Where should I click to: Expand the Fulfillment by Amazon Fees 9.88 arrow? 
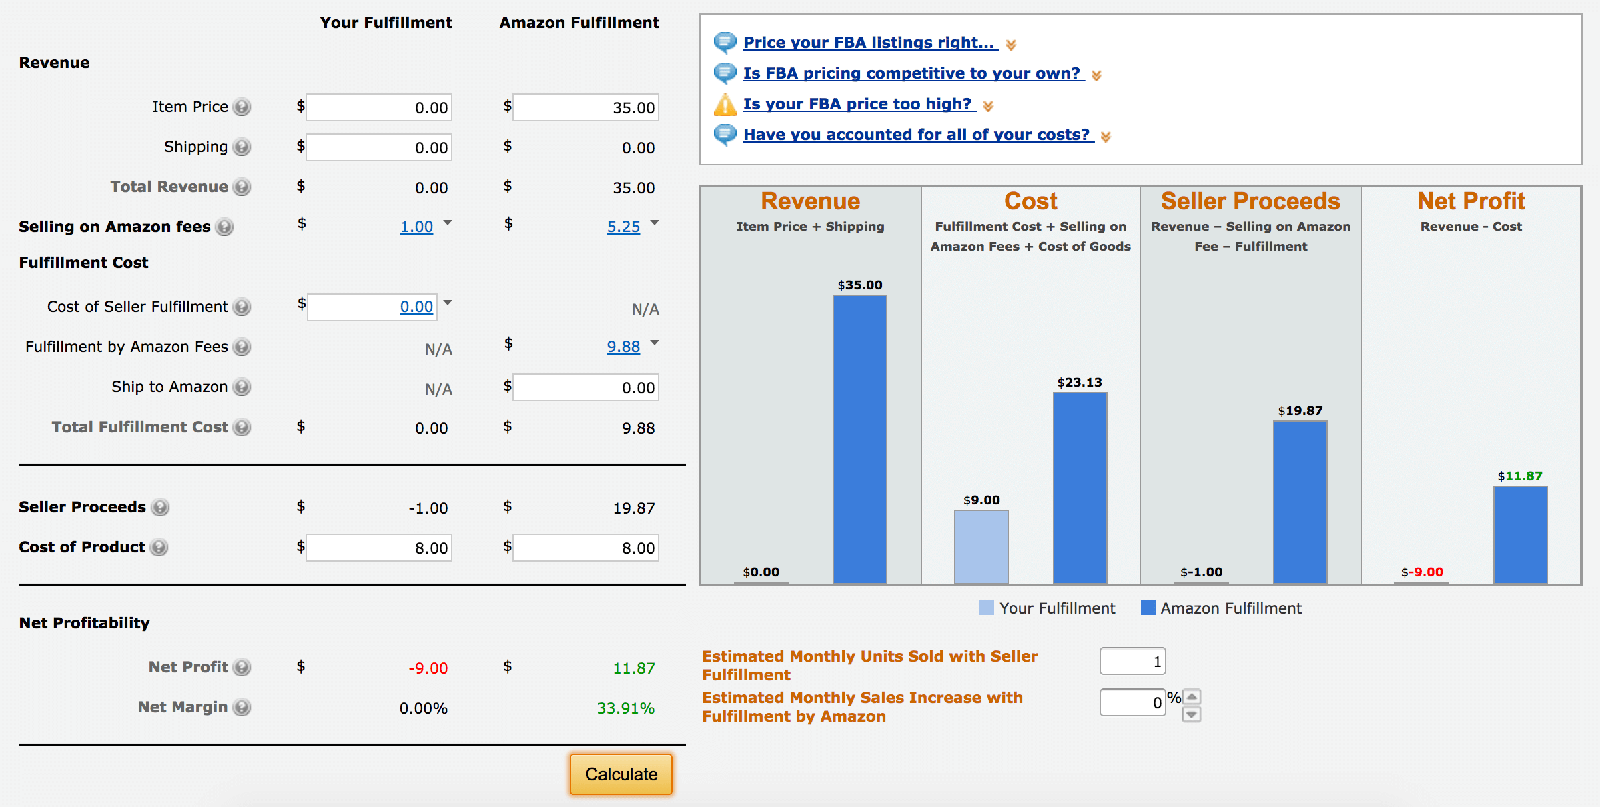pos(655,342)
